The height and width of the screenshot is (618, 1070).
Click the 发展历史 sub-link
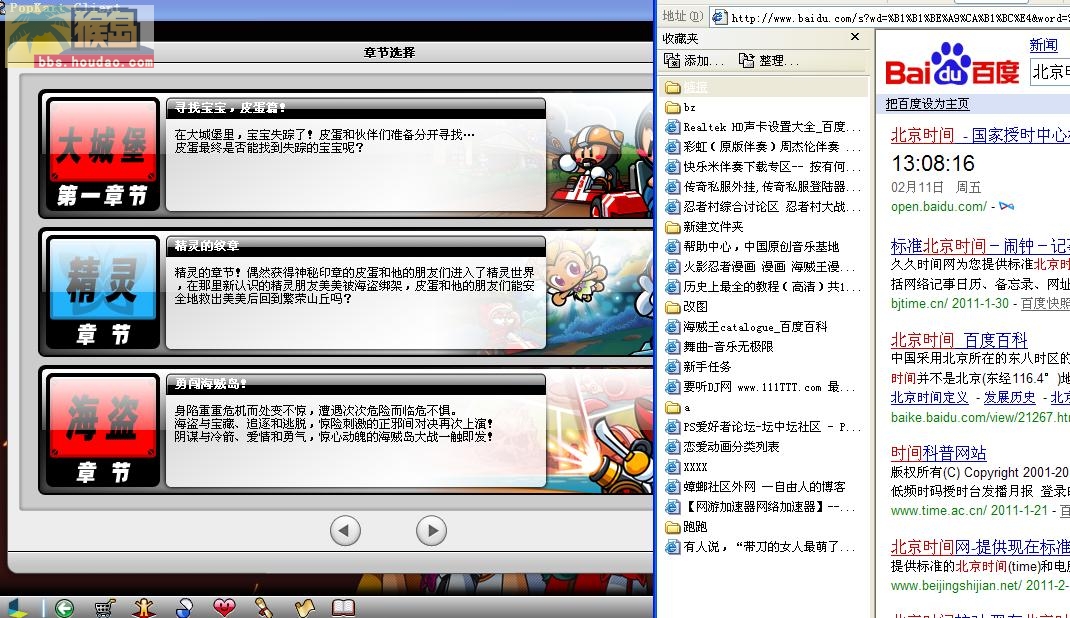point(1009,397)
